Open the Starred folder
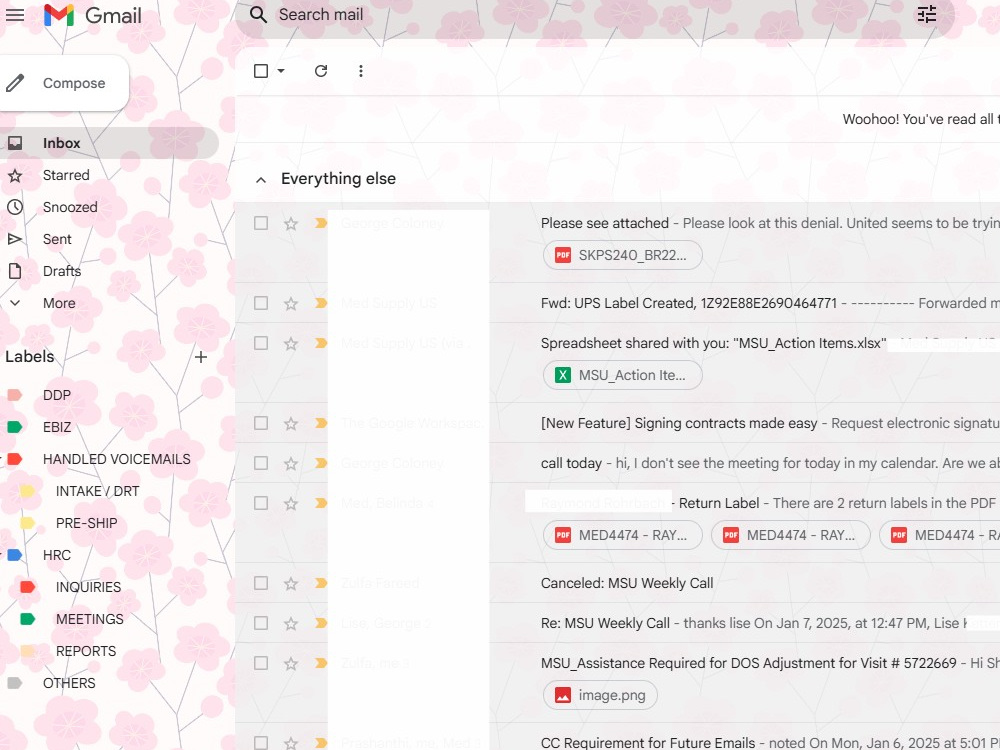The height and width of the screenshot is (750, 1000). 66,175
